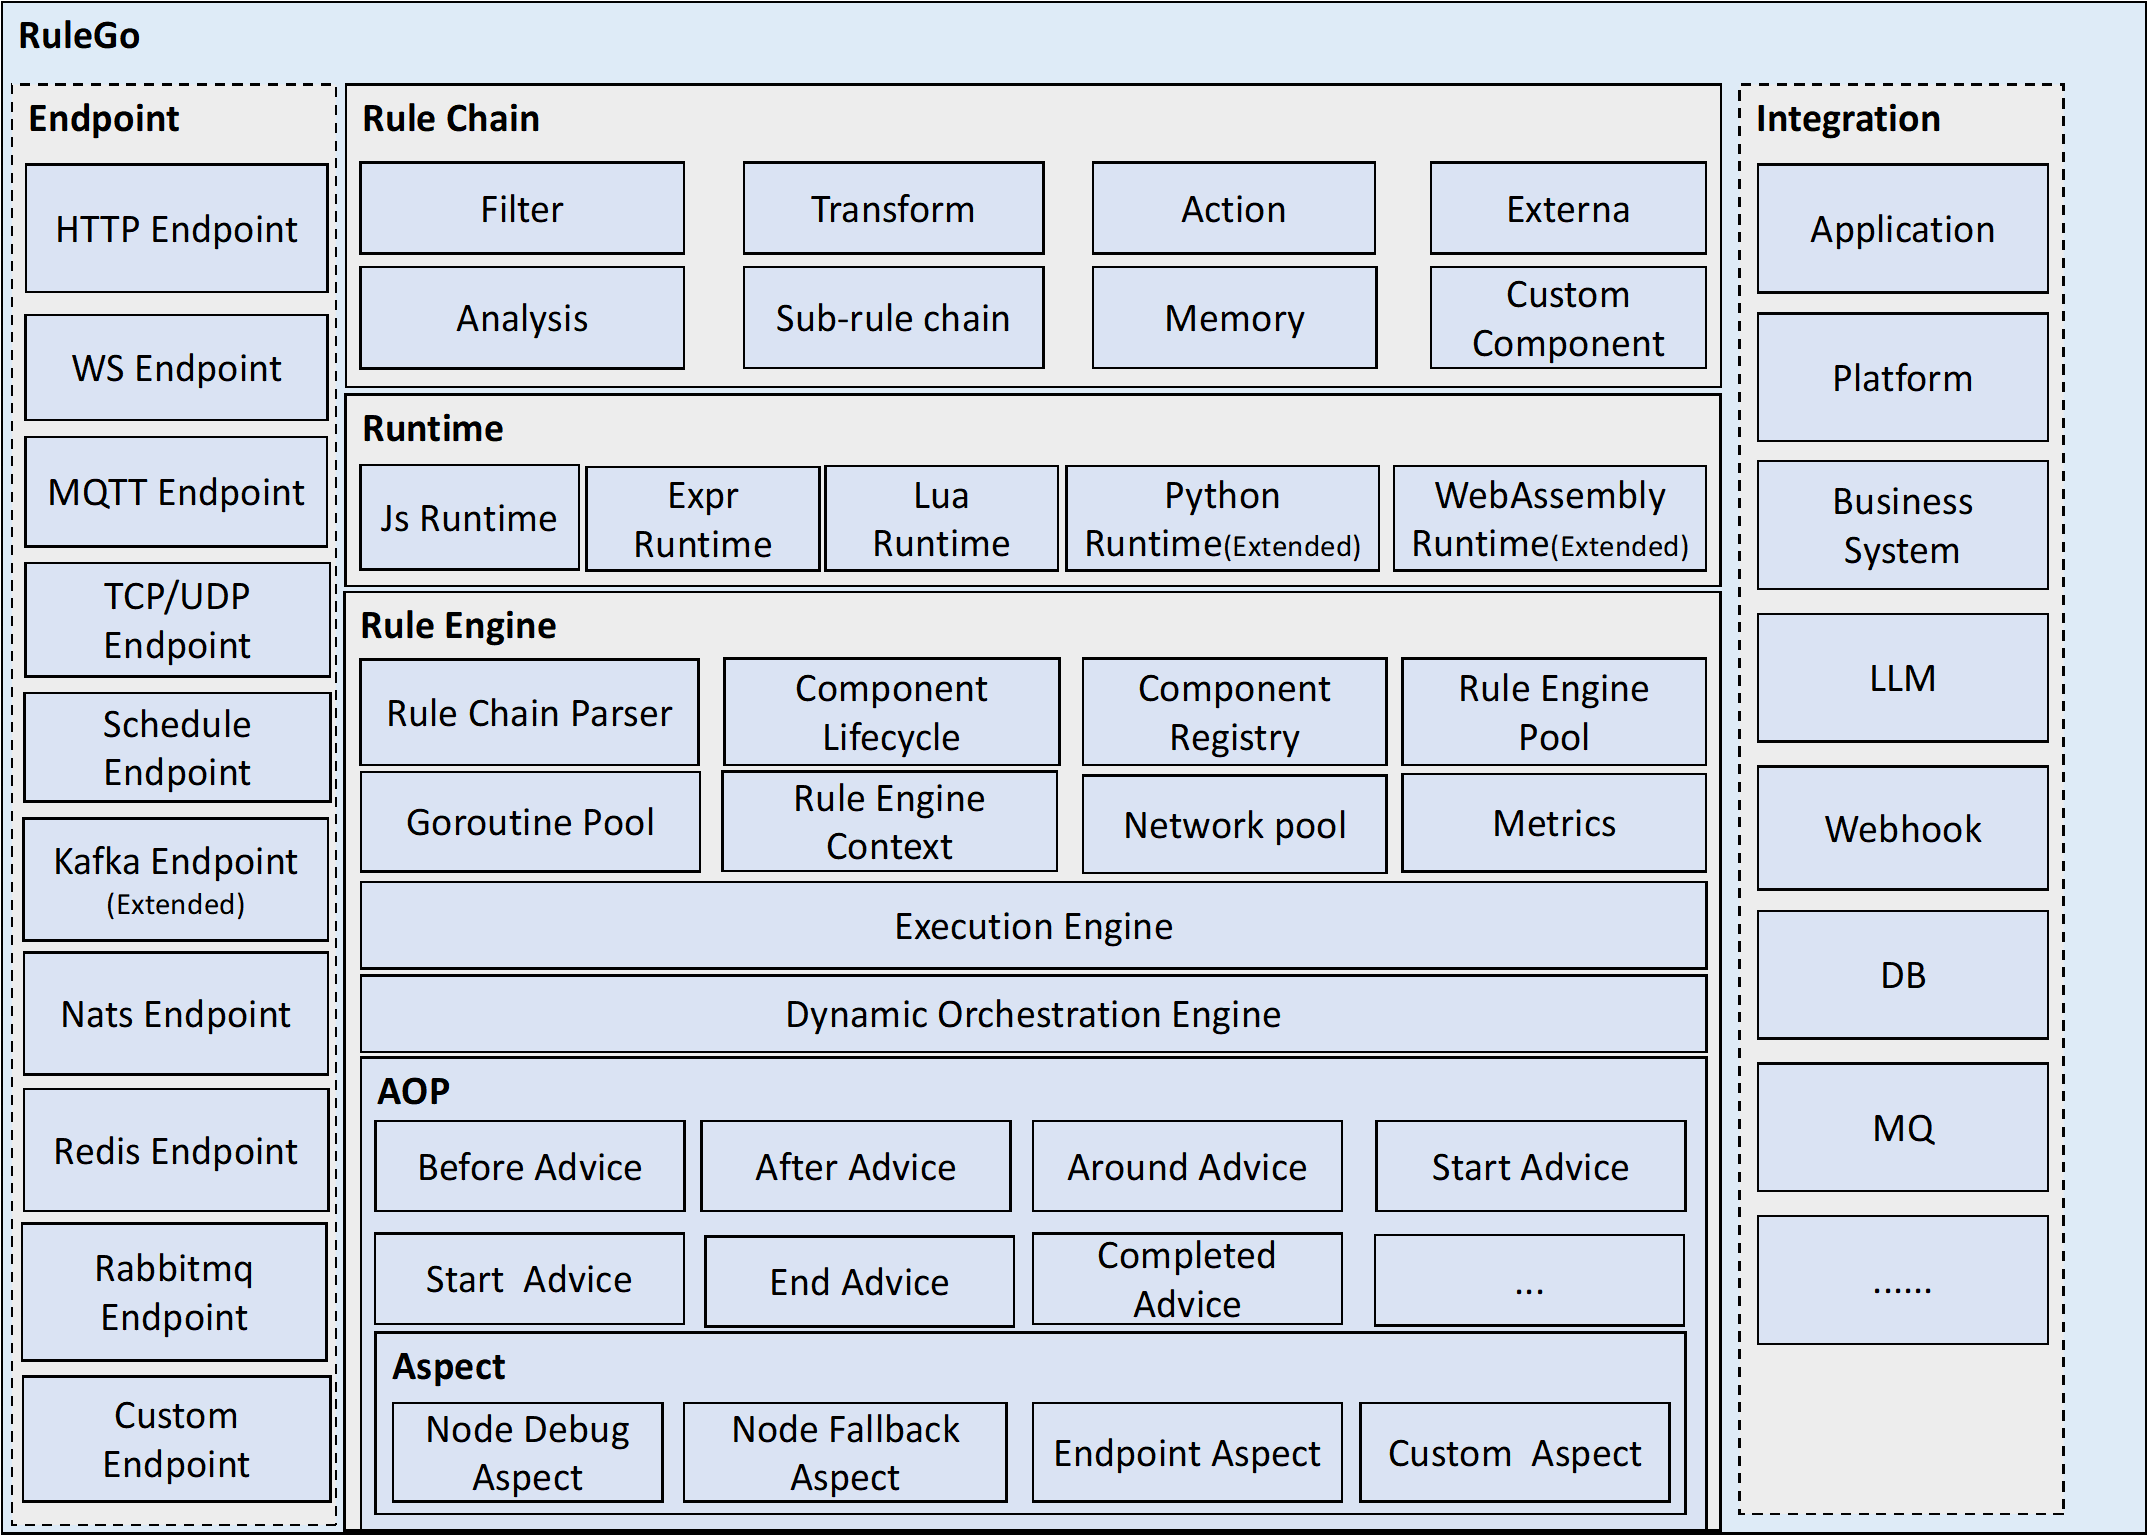Click the Rule Chain Parser box
This screenshot has height=1536, width=2149.
529,713
